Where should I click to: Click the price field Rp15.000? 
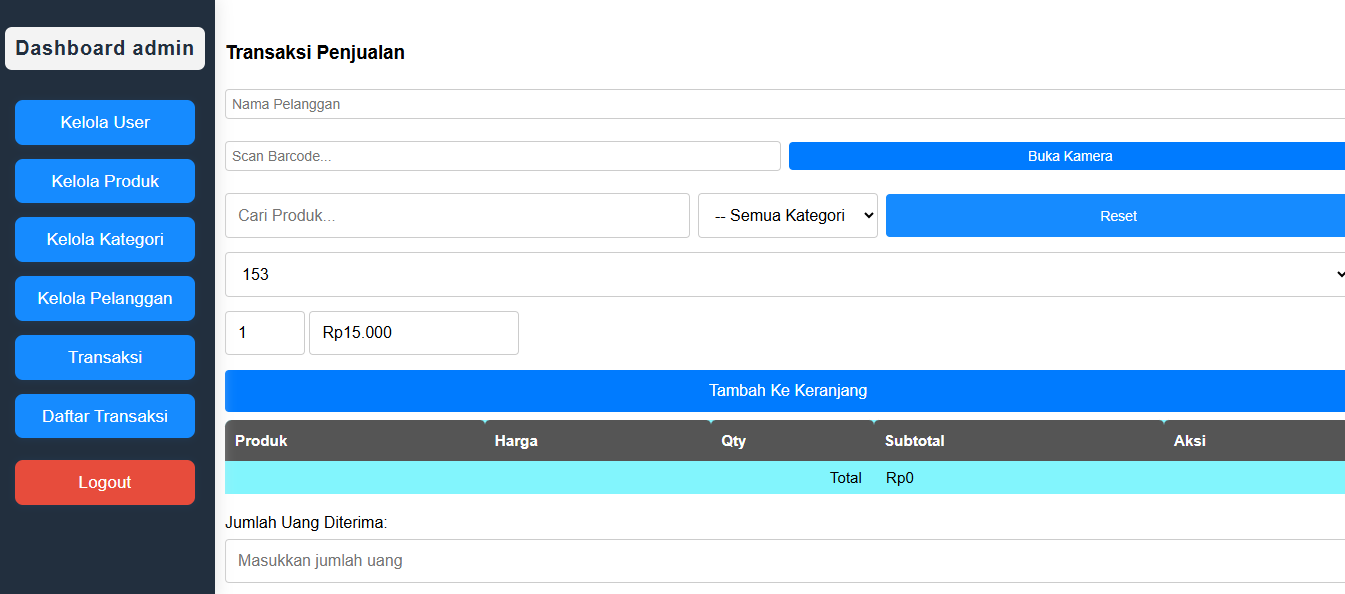coord(413,333)
